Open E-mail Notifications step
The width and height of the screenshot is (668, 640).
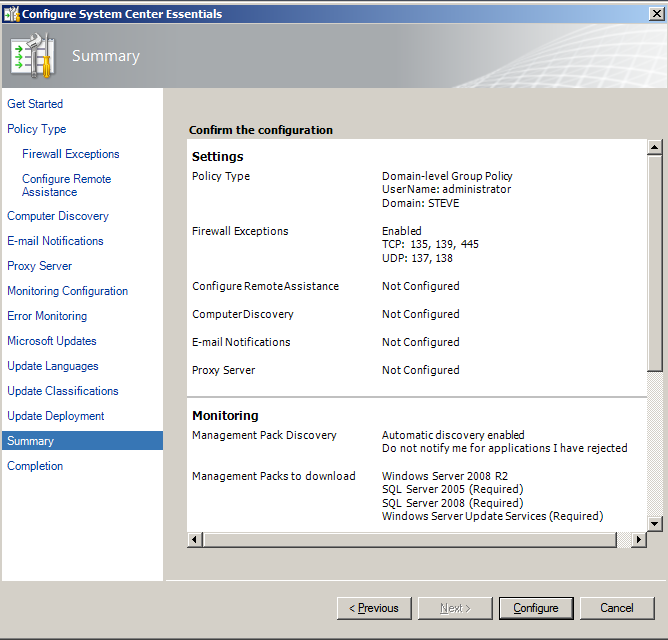coord(55,241)
